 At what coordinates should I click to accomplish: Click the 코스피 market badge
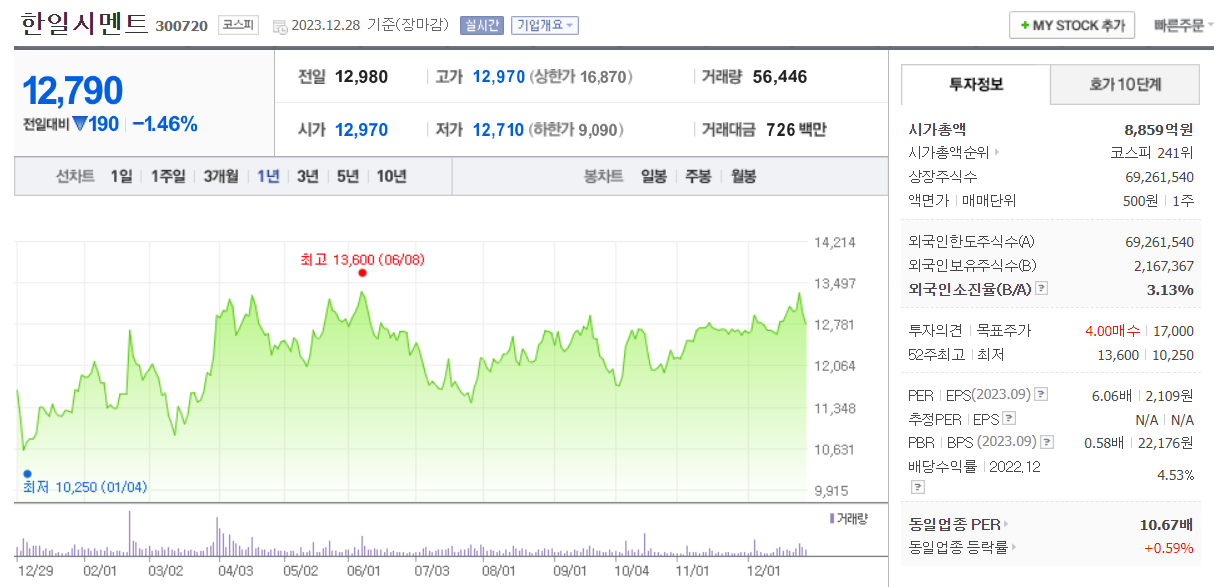tap(238, 26)
